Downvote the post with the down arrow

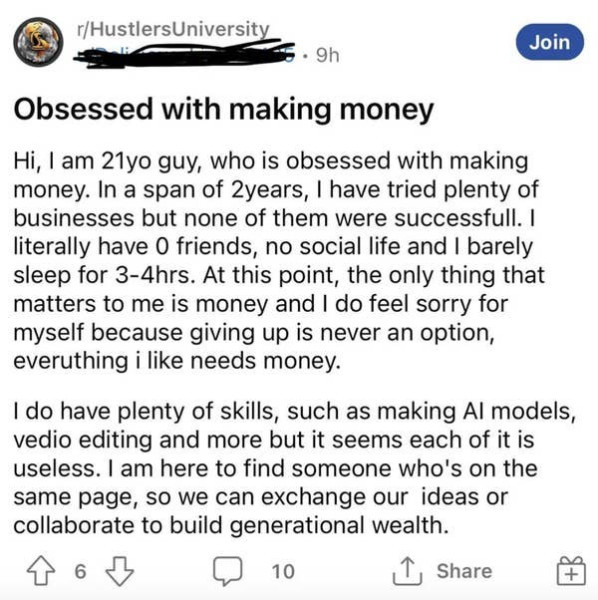point(120,571)
